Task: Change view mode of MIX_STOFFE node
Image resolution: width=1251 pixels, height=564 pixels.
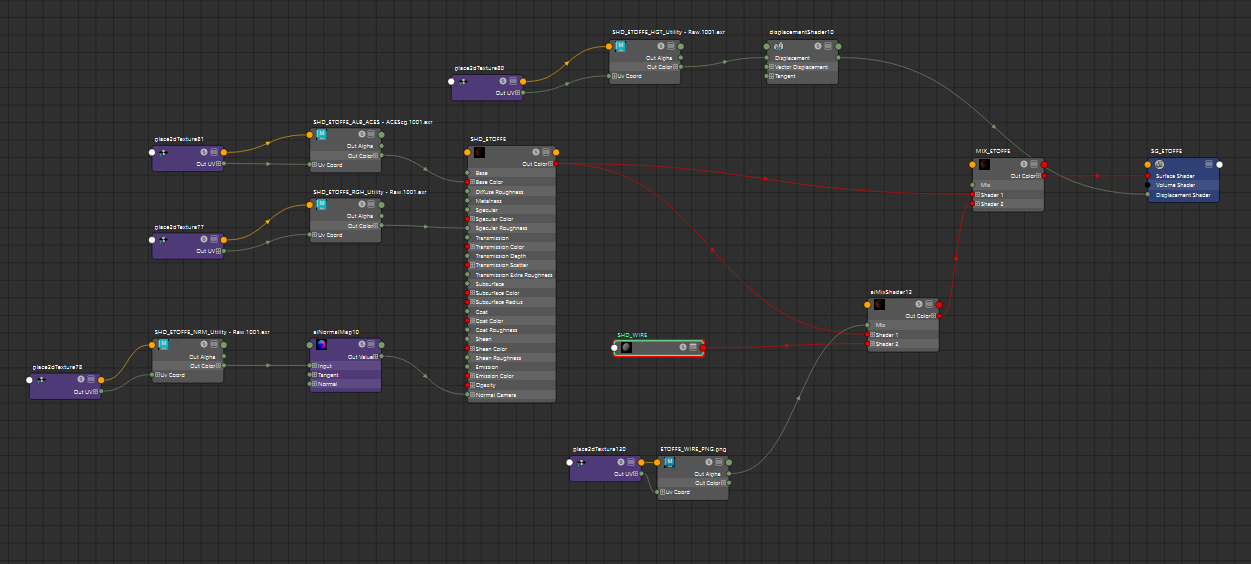Action: (x=1034, y=164)
